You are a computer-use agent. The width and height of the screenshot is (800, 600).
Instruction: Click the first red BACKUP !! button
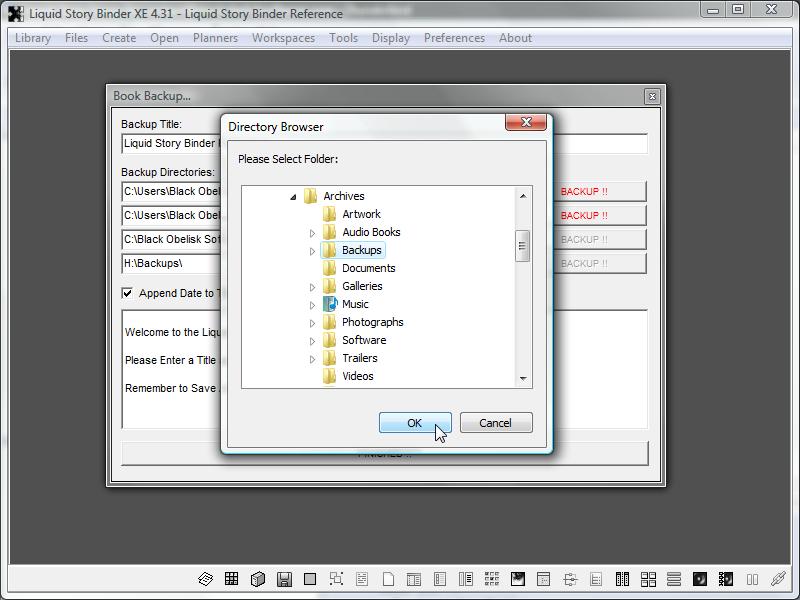pyautogui.click(x=598, y=191)
